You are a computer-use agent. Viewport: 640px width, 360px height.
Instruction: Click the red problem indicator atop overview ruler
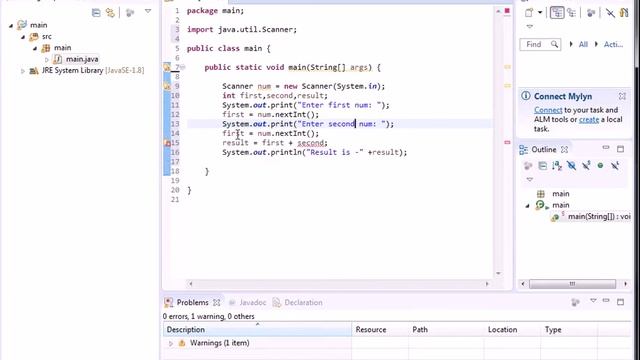click(x=507, y=11)
